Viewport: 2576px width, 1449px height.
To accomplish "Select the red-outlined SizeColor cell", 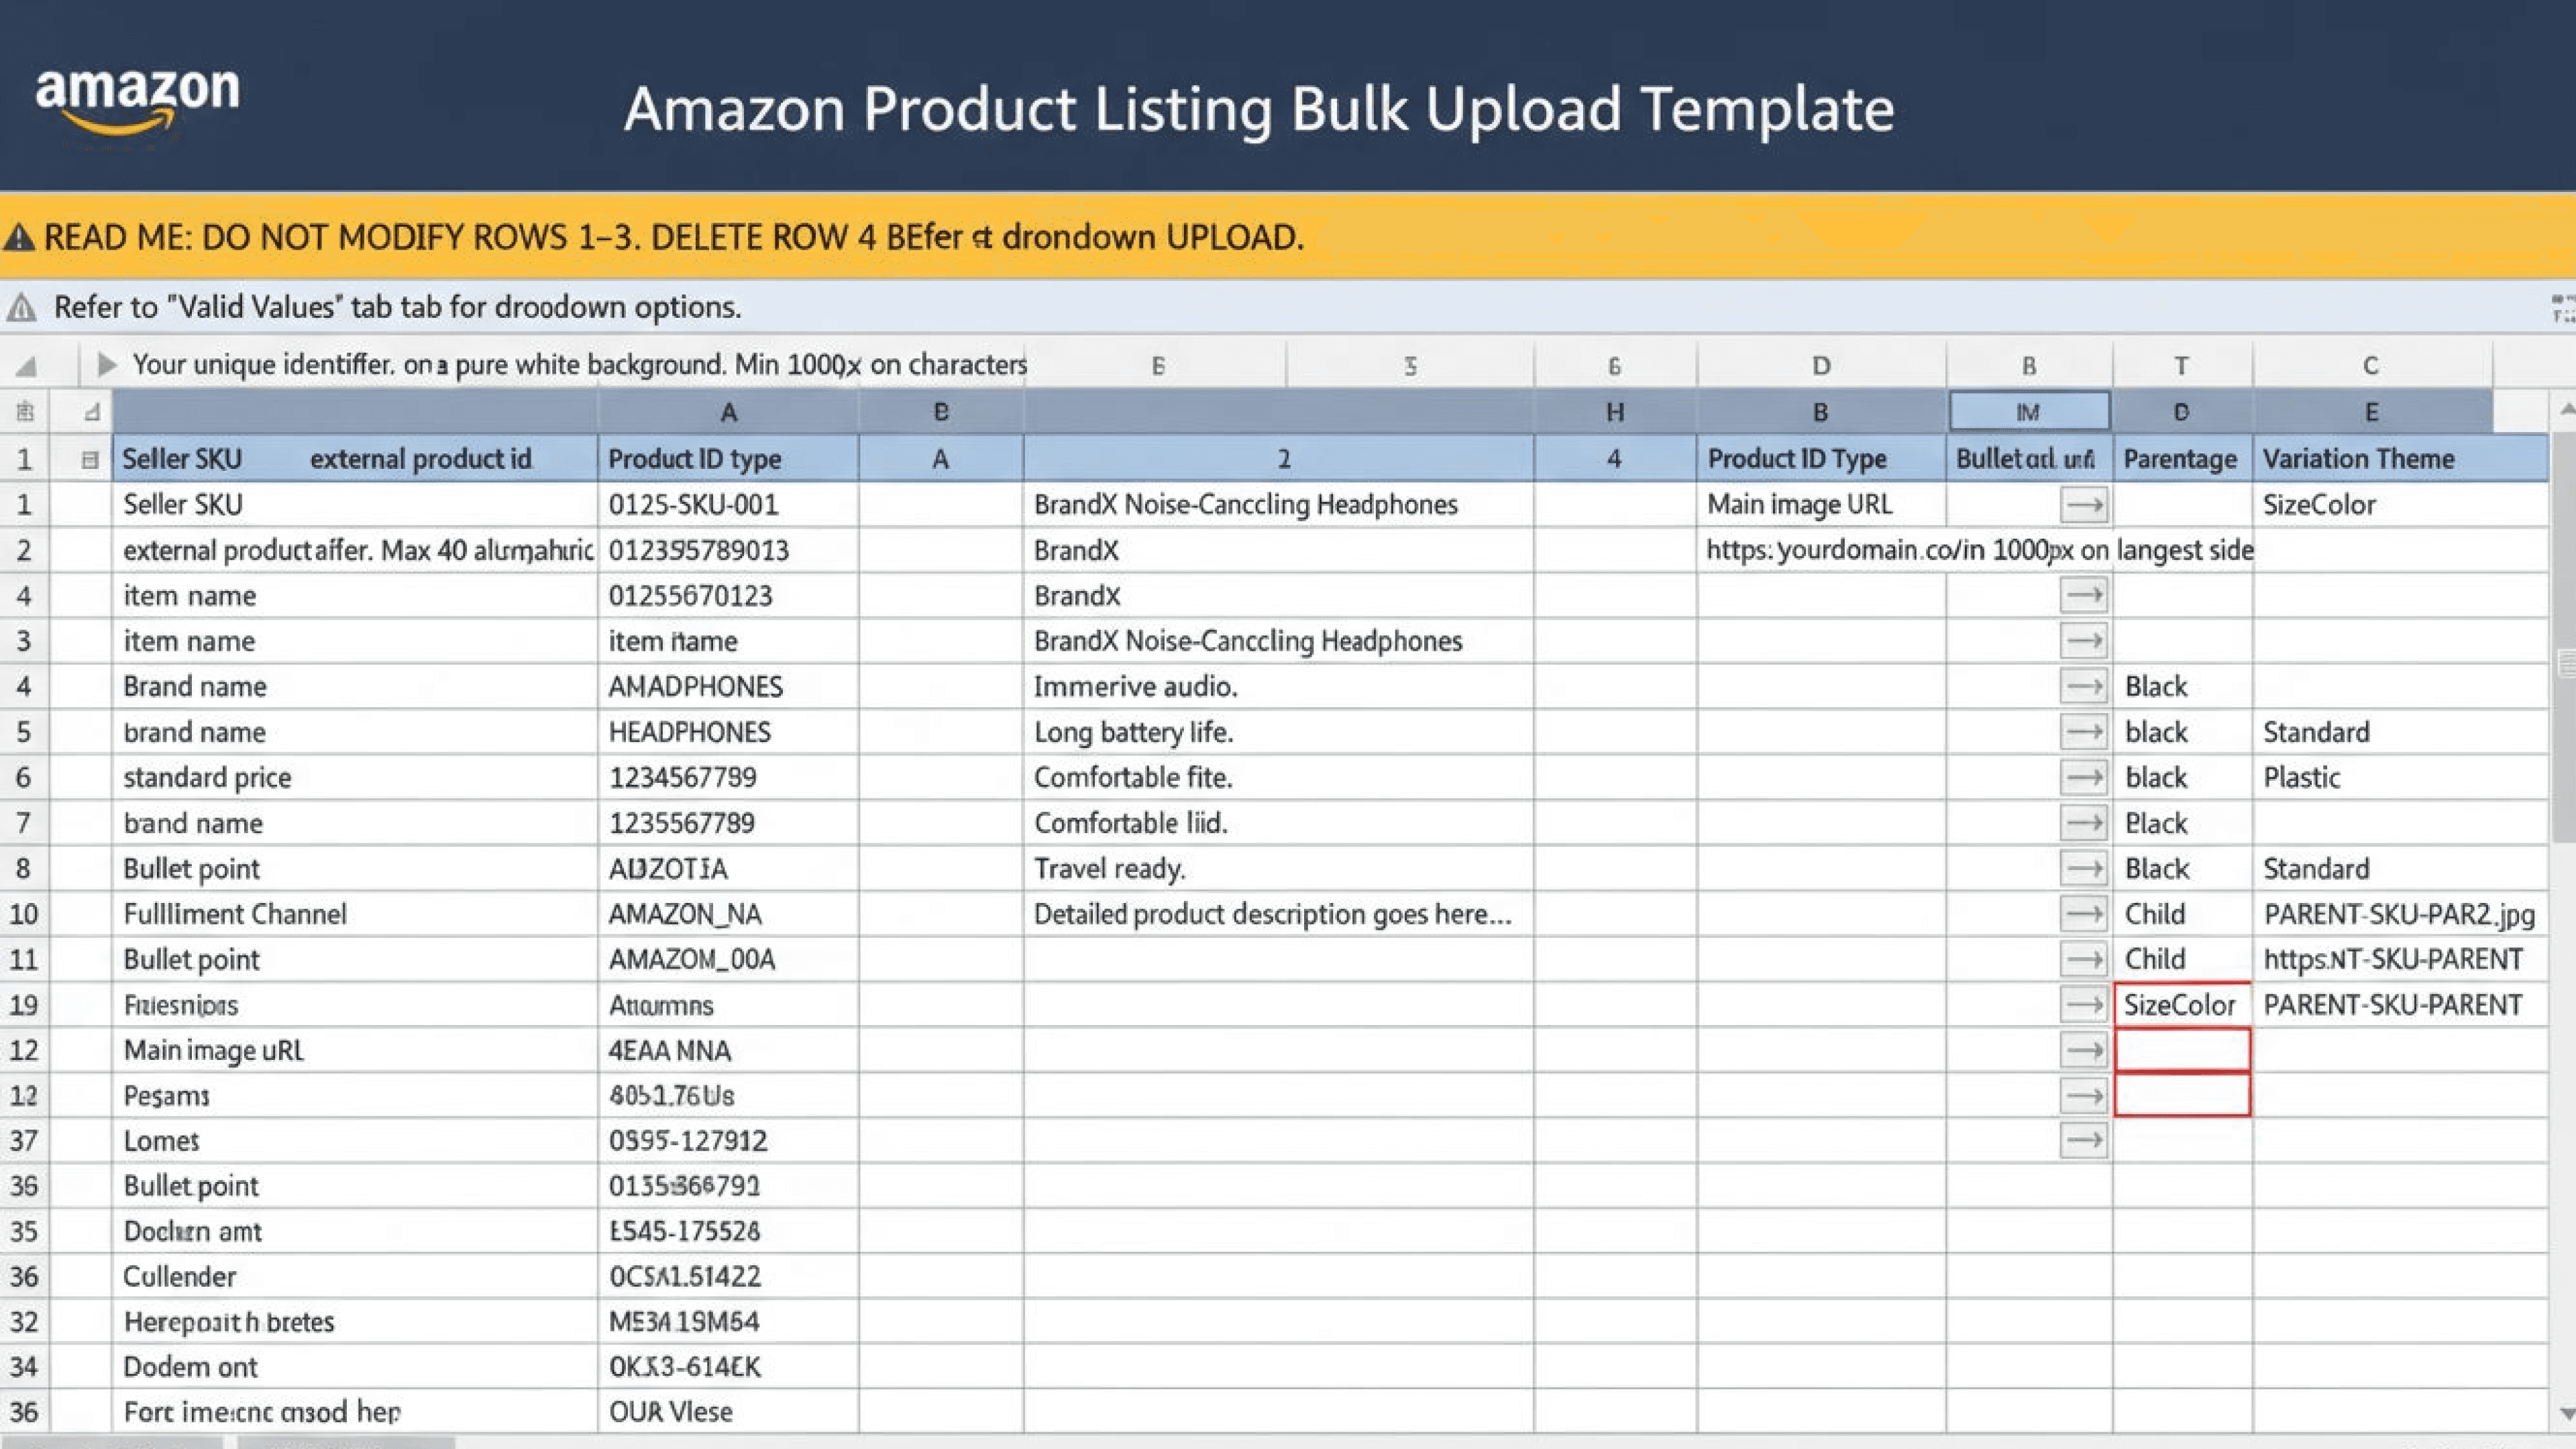I will click(x=2182, y=1004).
